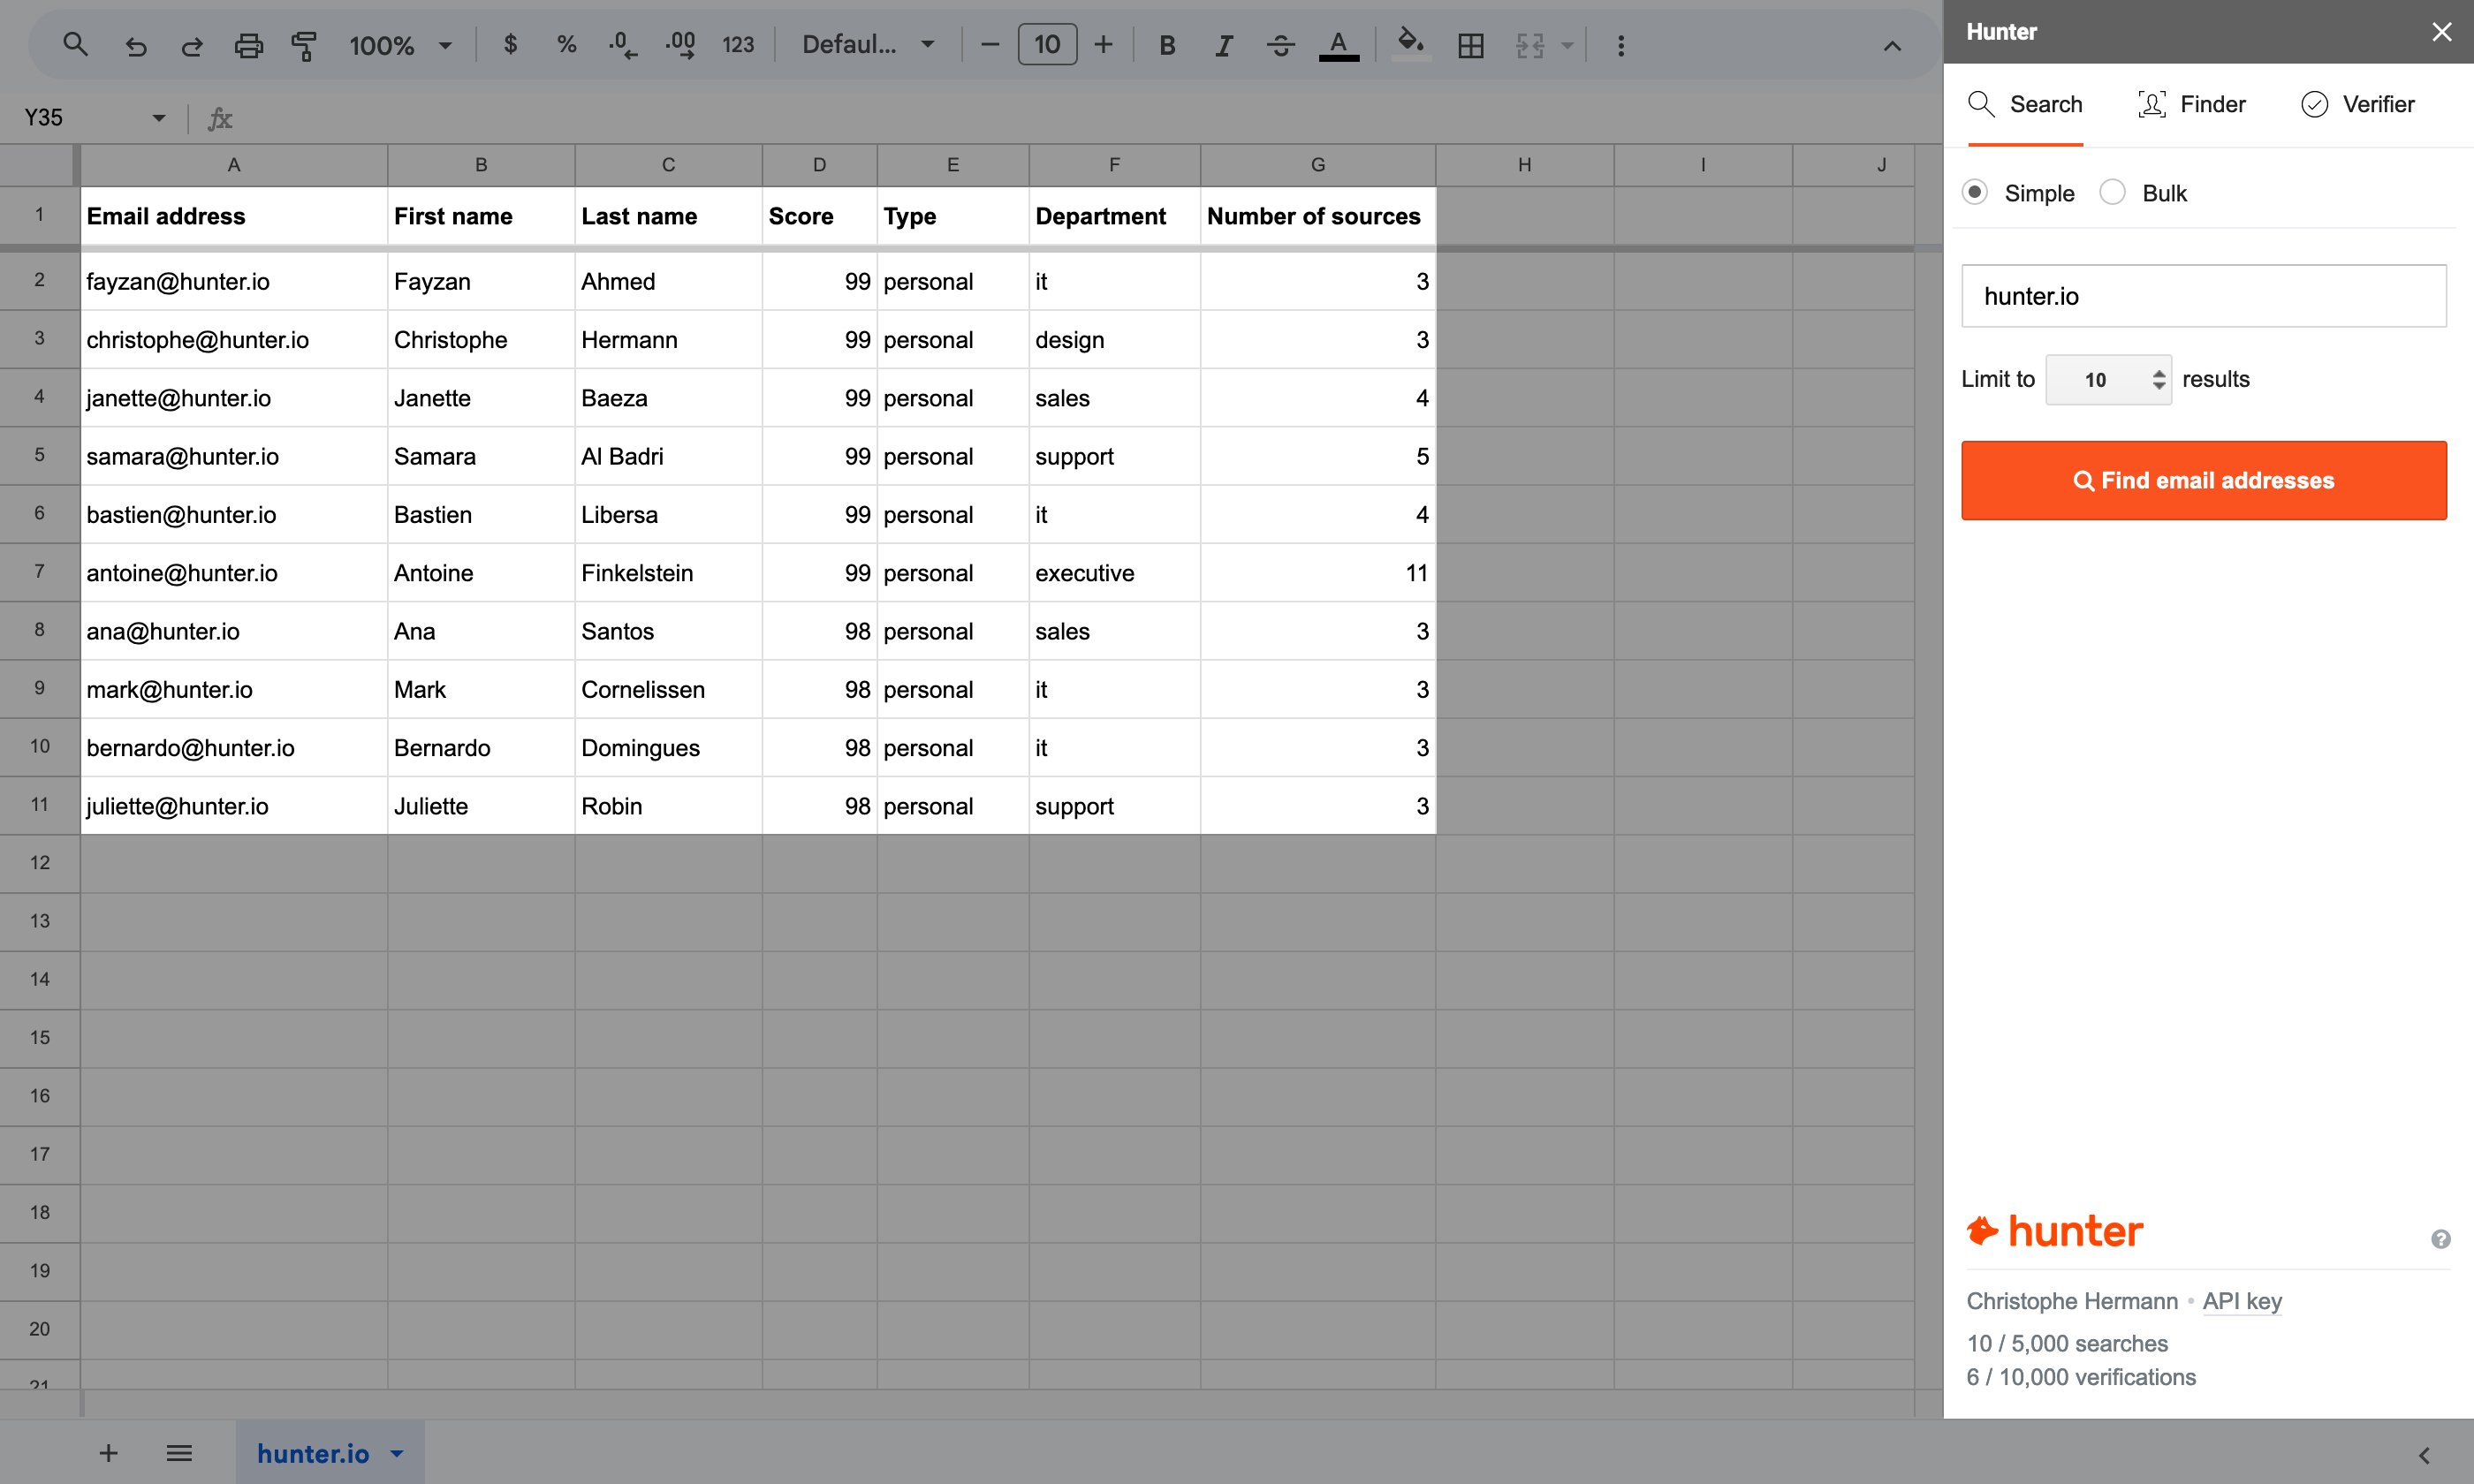This screenshot has height=1484, width=2474.
Task: Increase decimal places
Action: tap(681, 45)
